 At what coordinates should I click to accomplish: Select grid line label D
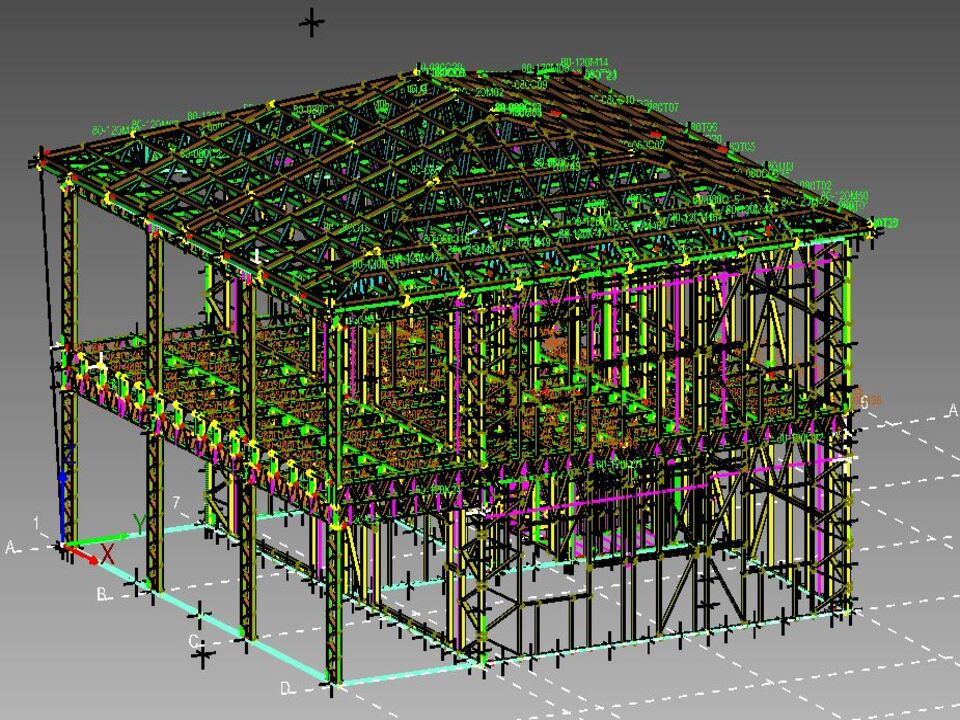(x=285, y=688)
